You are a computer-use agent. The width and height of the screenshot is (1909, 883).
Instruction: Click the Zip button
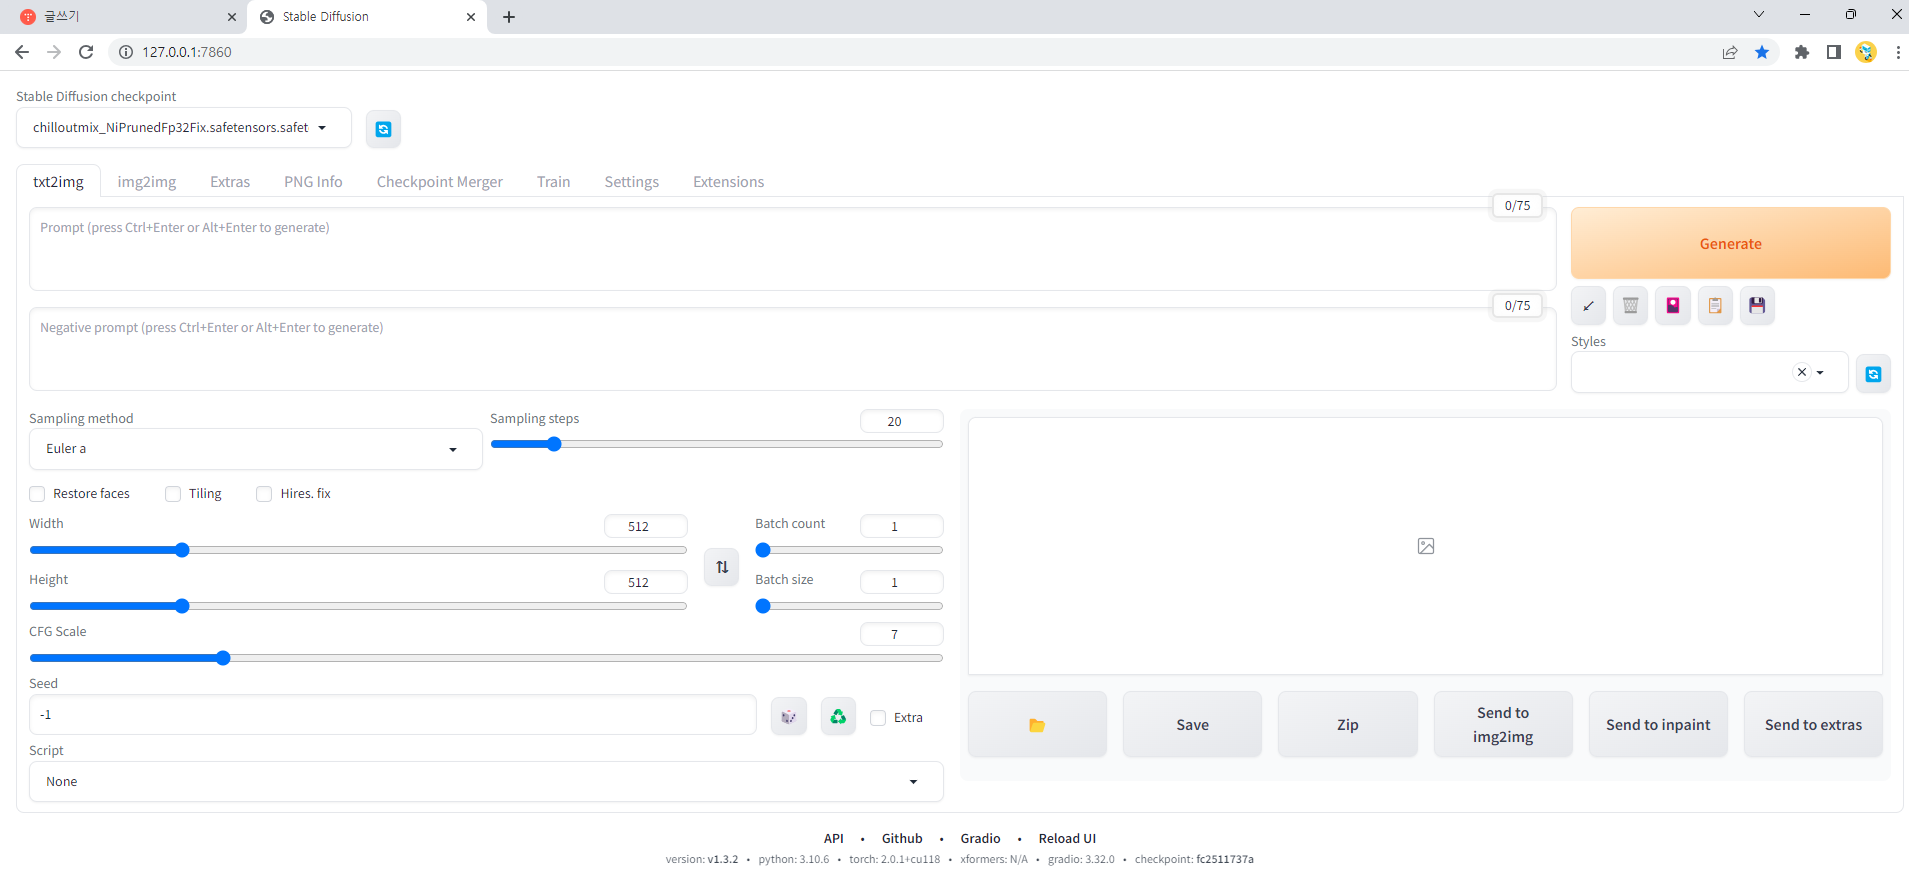(1347, 725)
